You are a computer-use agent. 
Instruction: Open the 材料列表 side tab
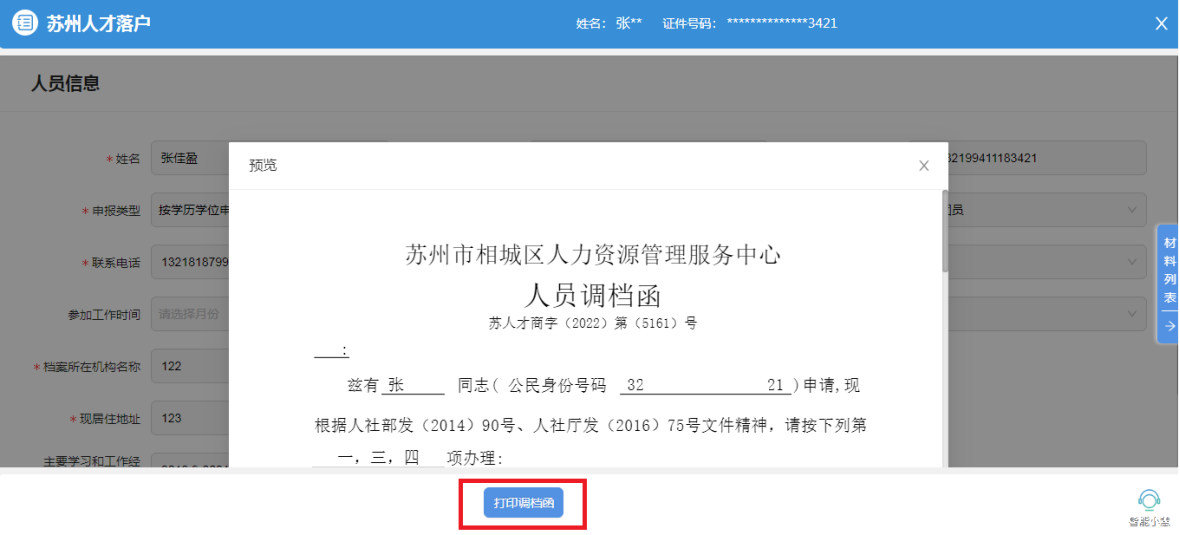[x=1169, y=270]
